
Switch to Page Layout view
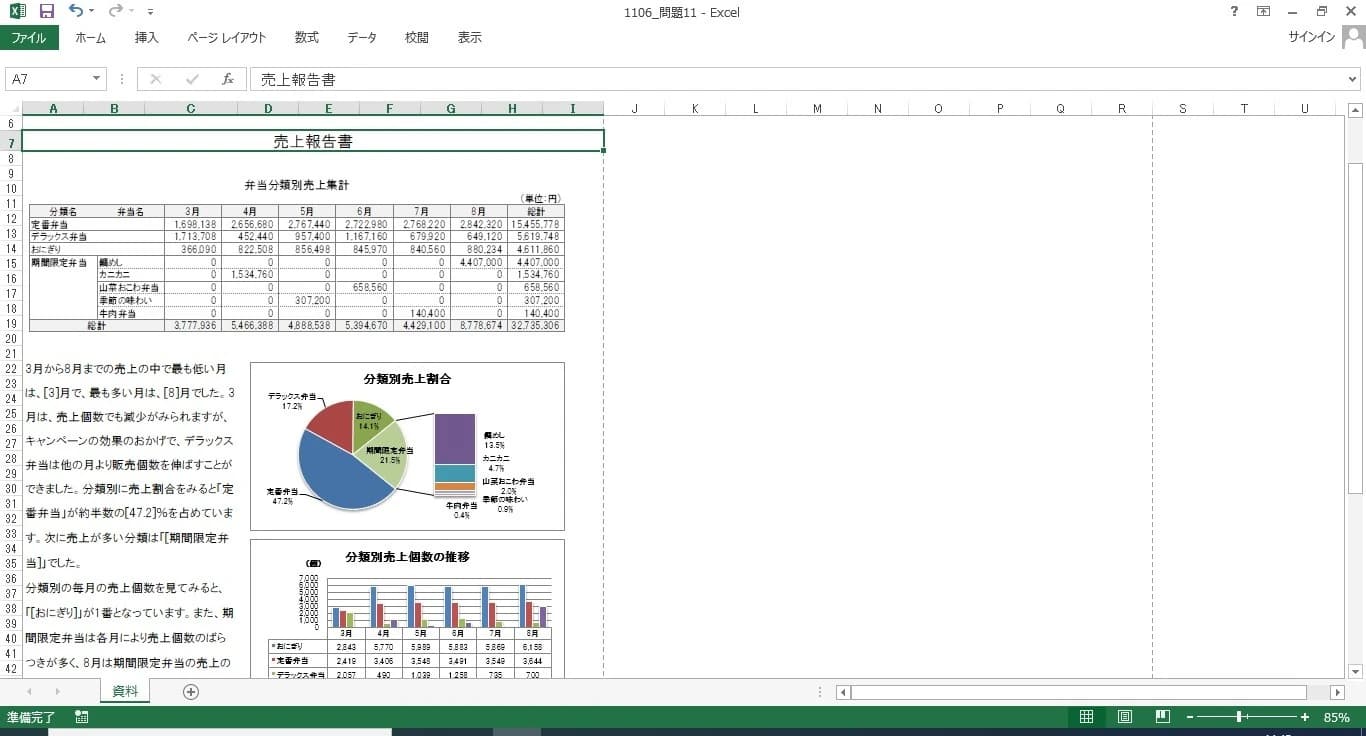(x=1124, y=717)
